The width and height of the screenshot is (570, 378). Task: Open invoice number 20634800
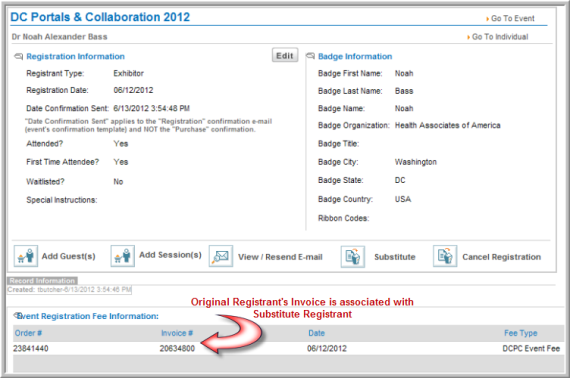coord(177,348)
